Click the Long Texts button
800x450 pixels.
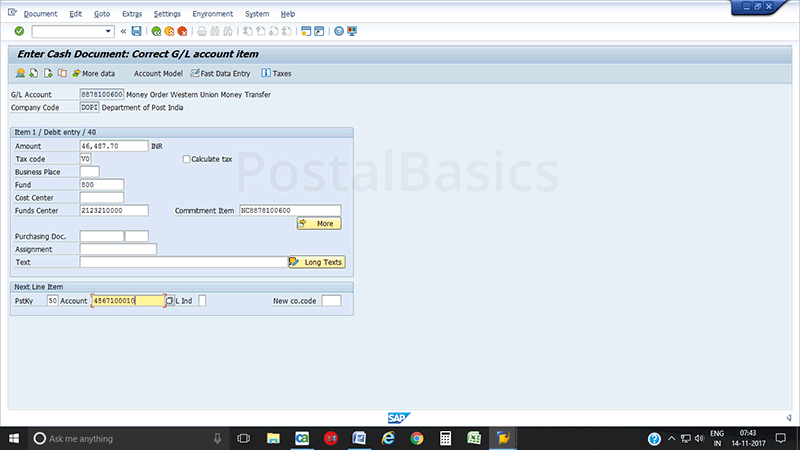point(316,262)
